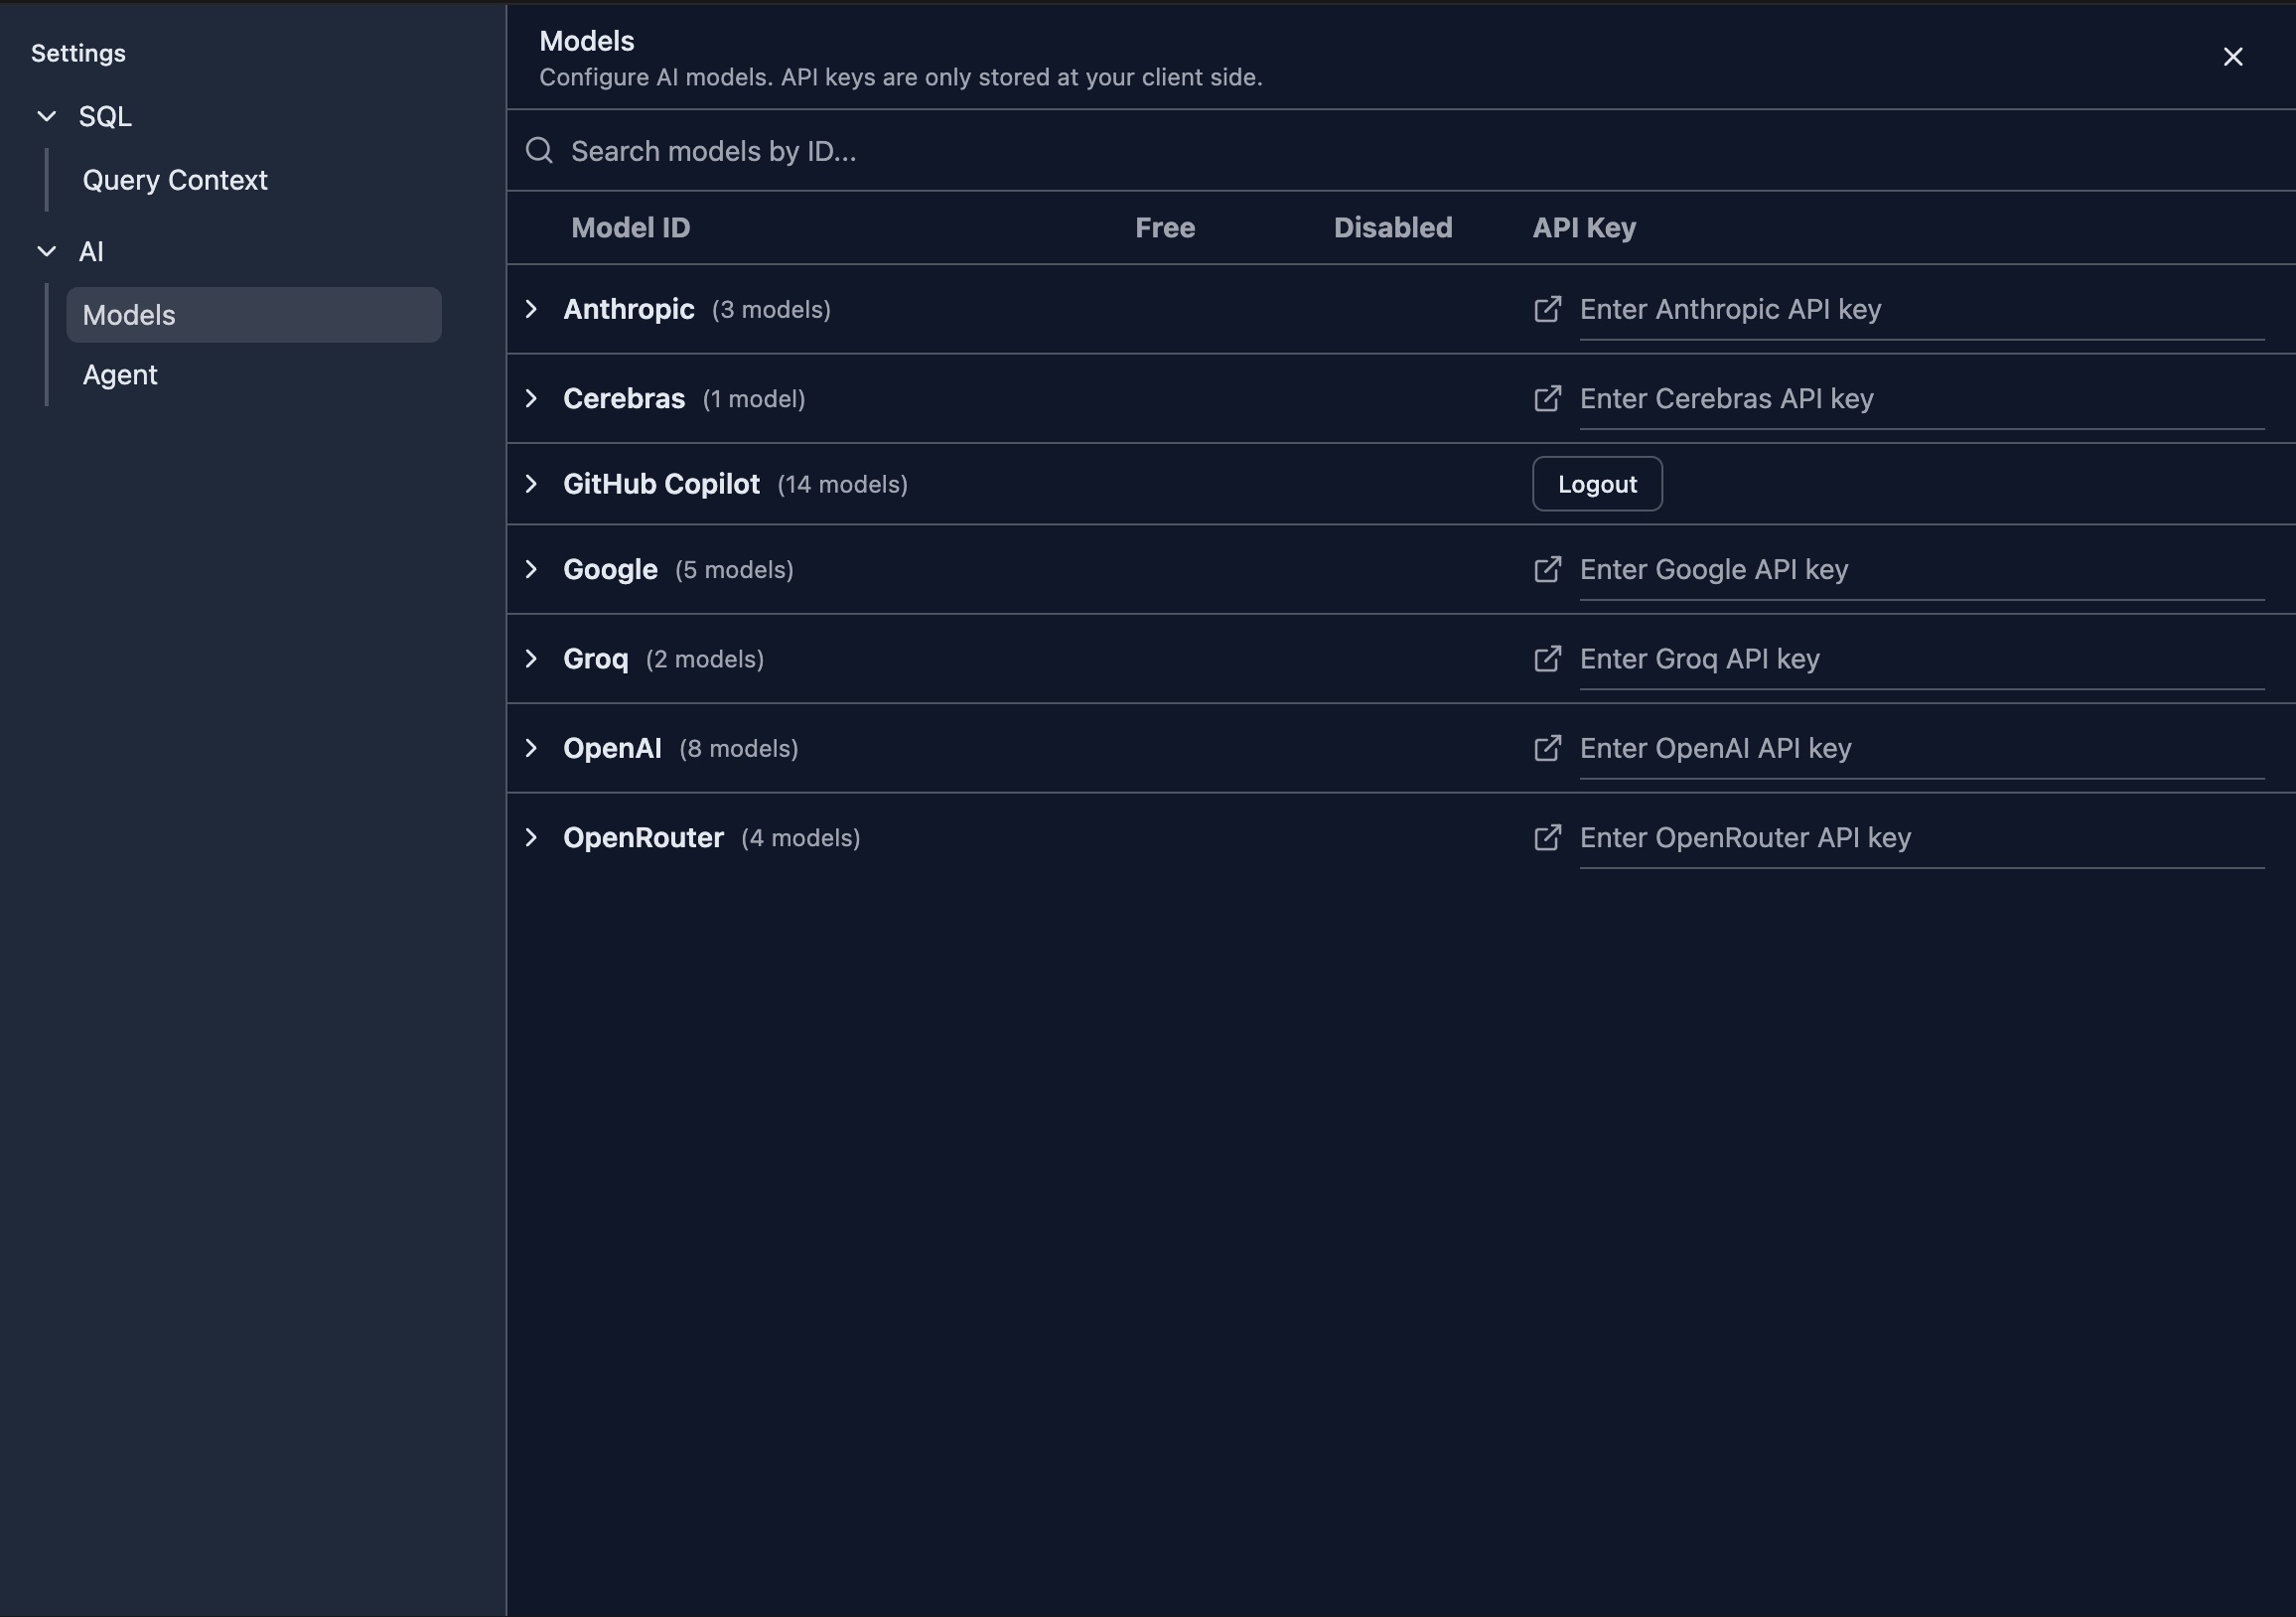
Task: Open the OpenRouter API key external link
Action: [1547, 838]
